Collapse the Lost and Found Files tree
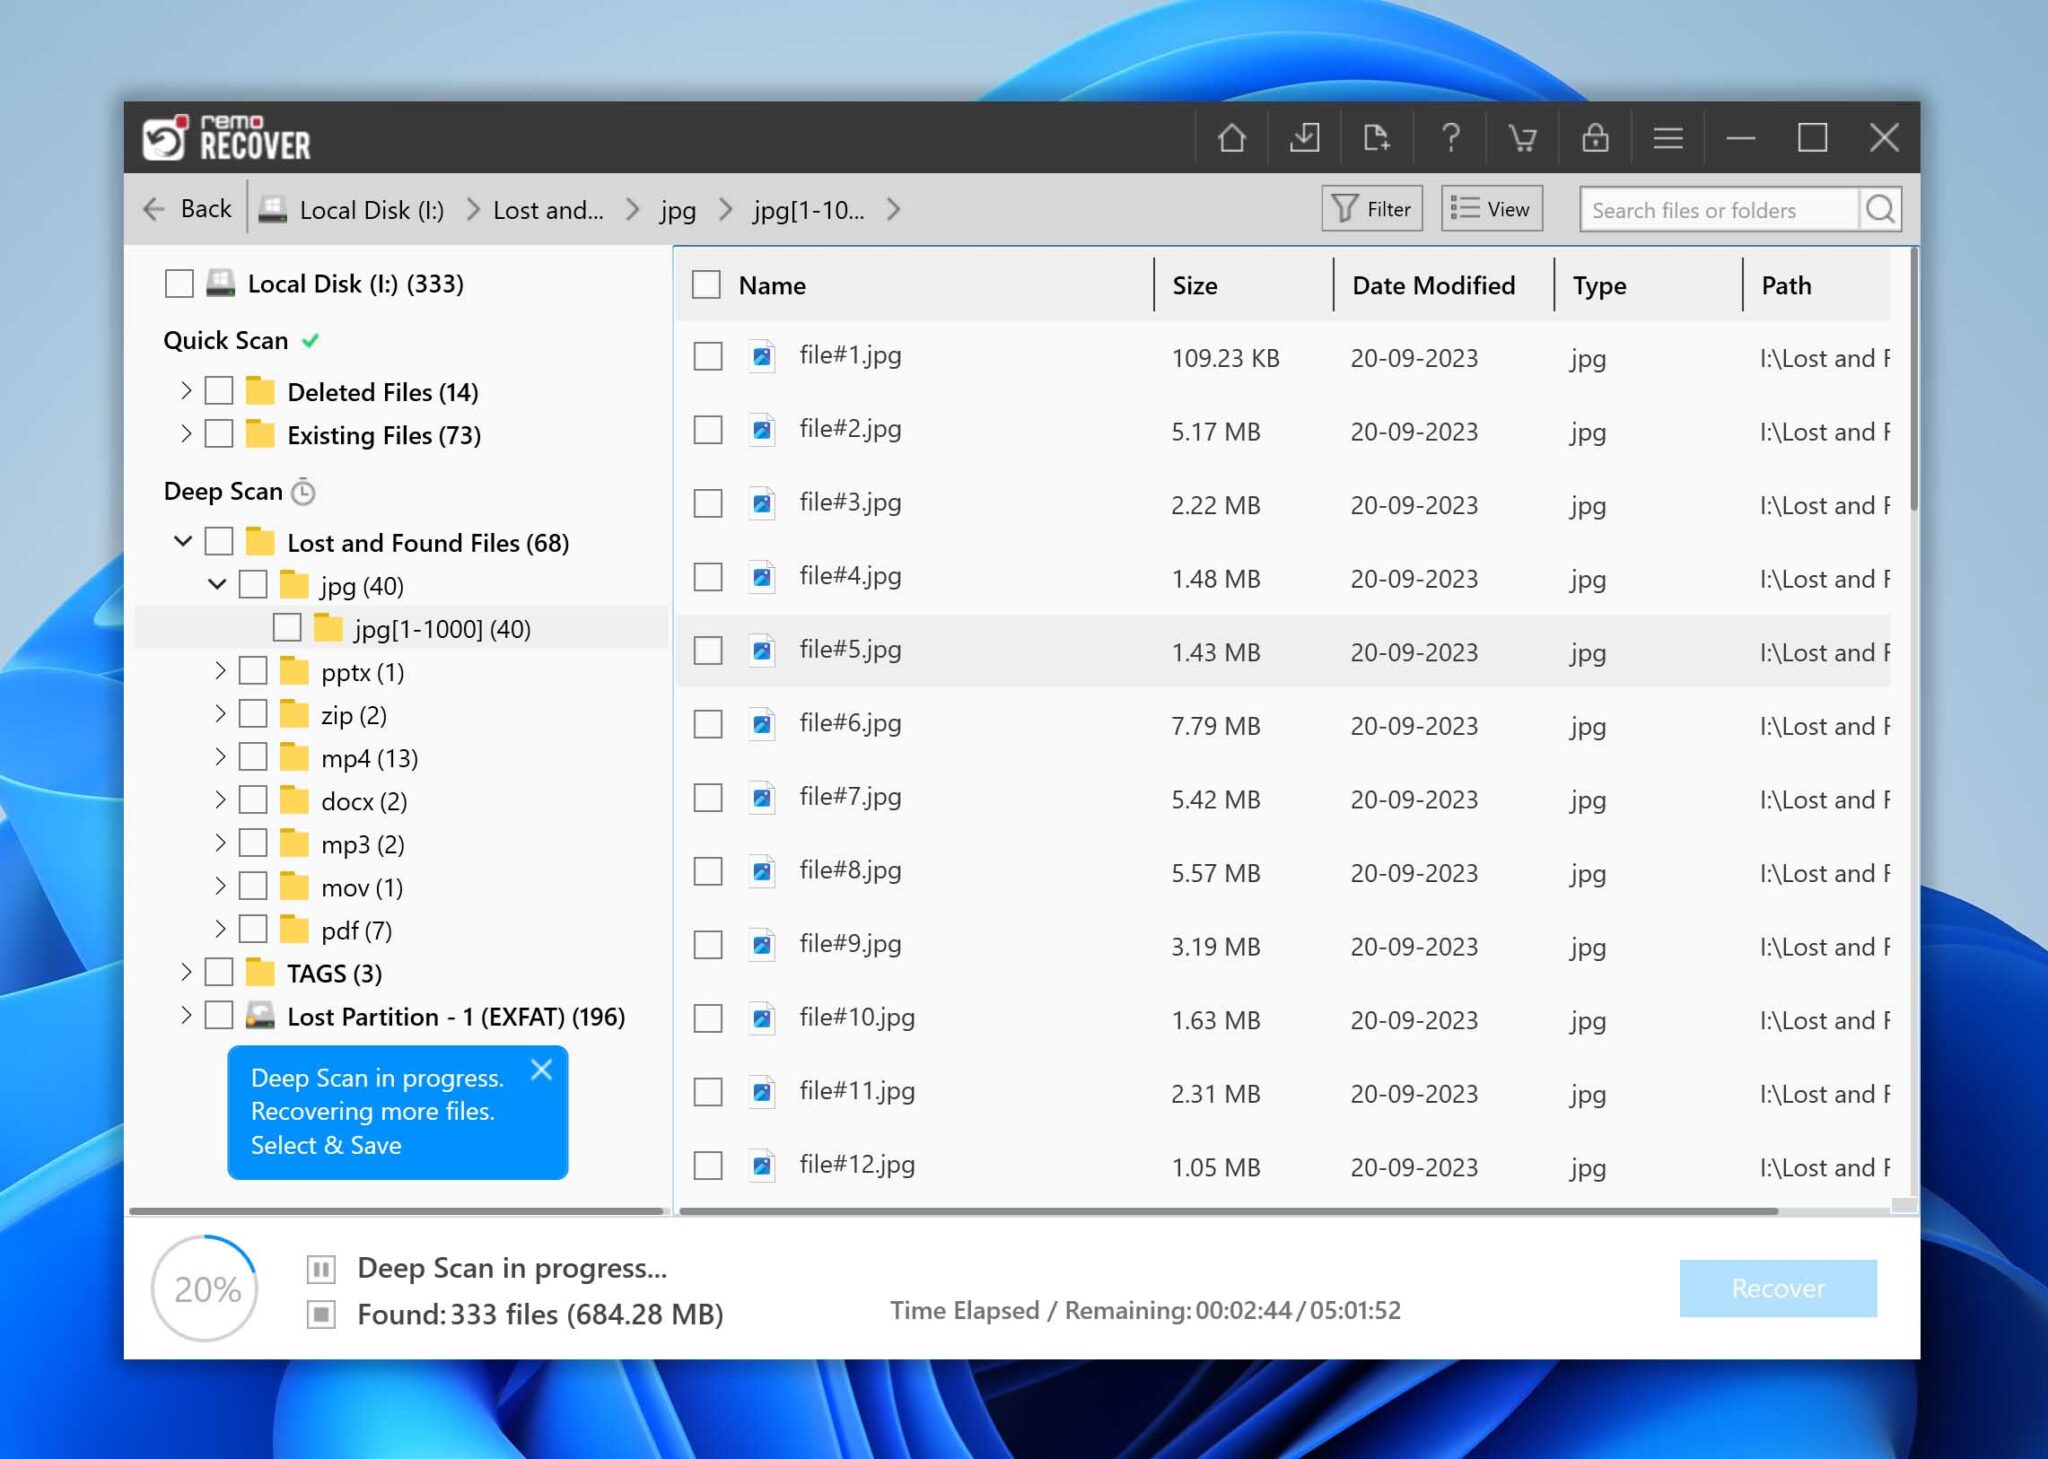The image size is (2048, 1459). tap(183, 541)
